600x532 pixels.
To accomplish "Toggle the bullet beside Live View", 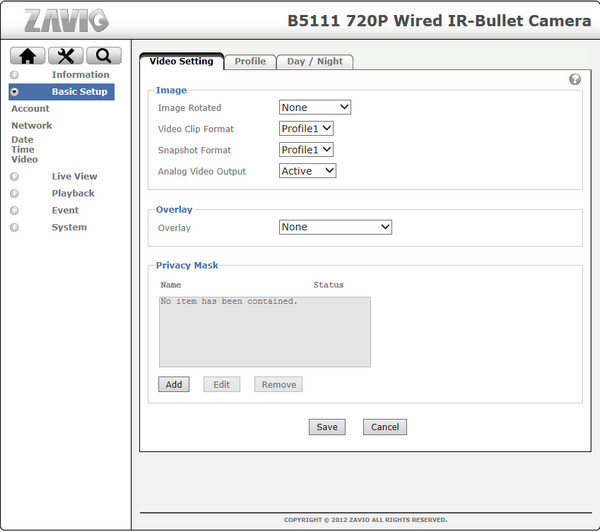I will [15, 177].
